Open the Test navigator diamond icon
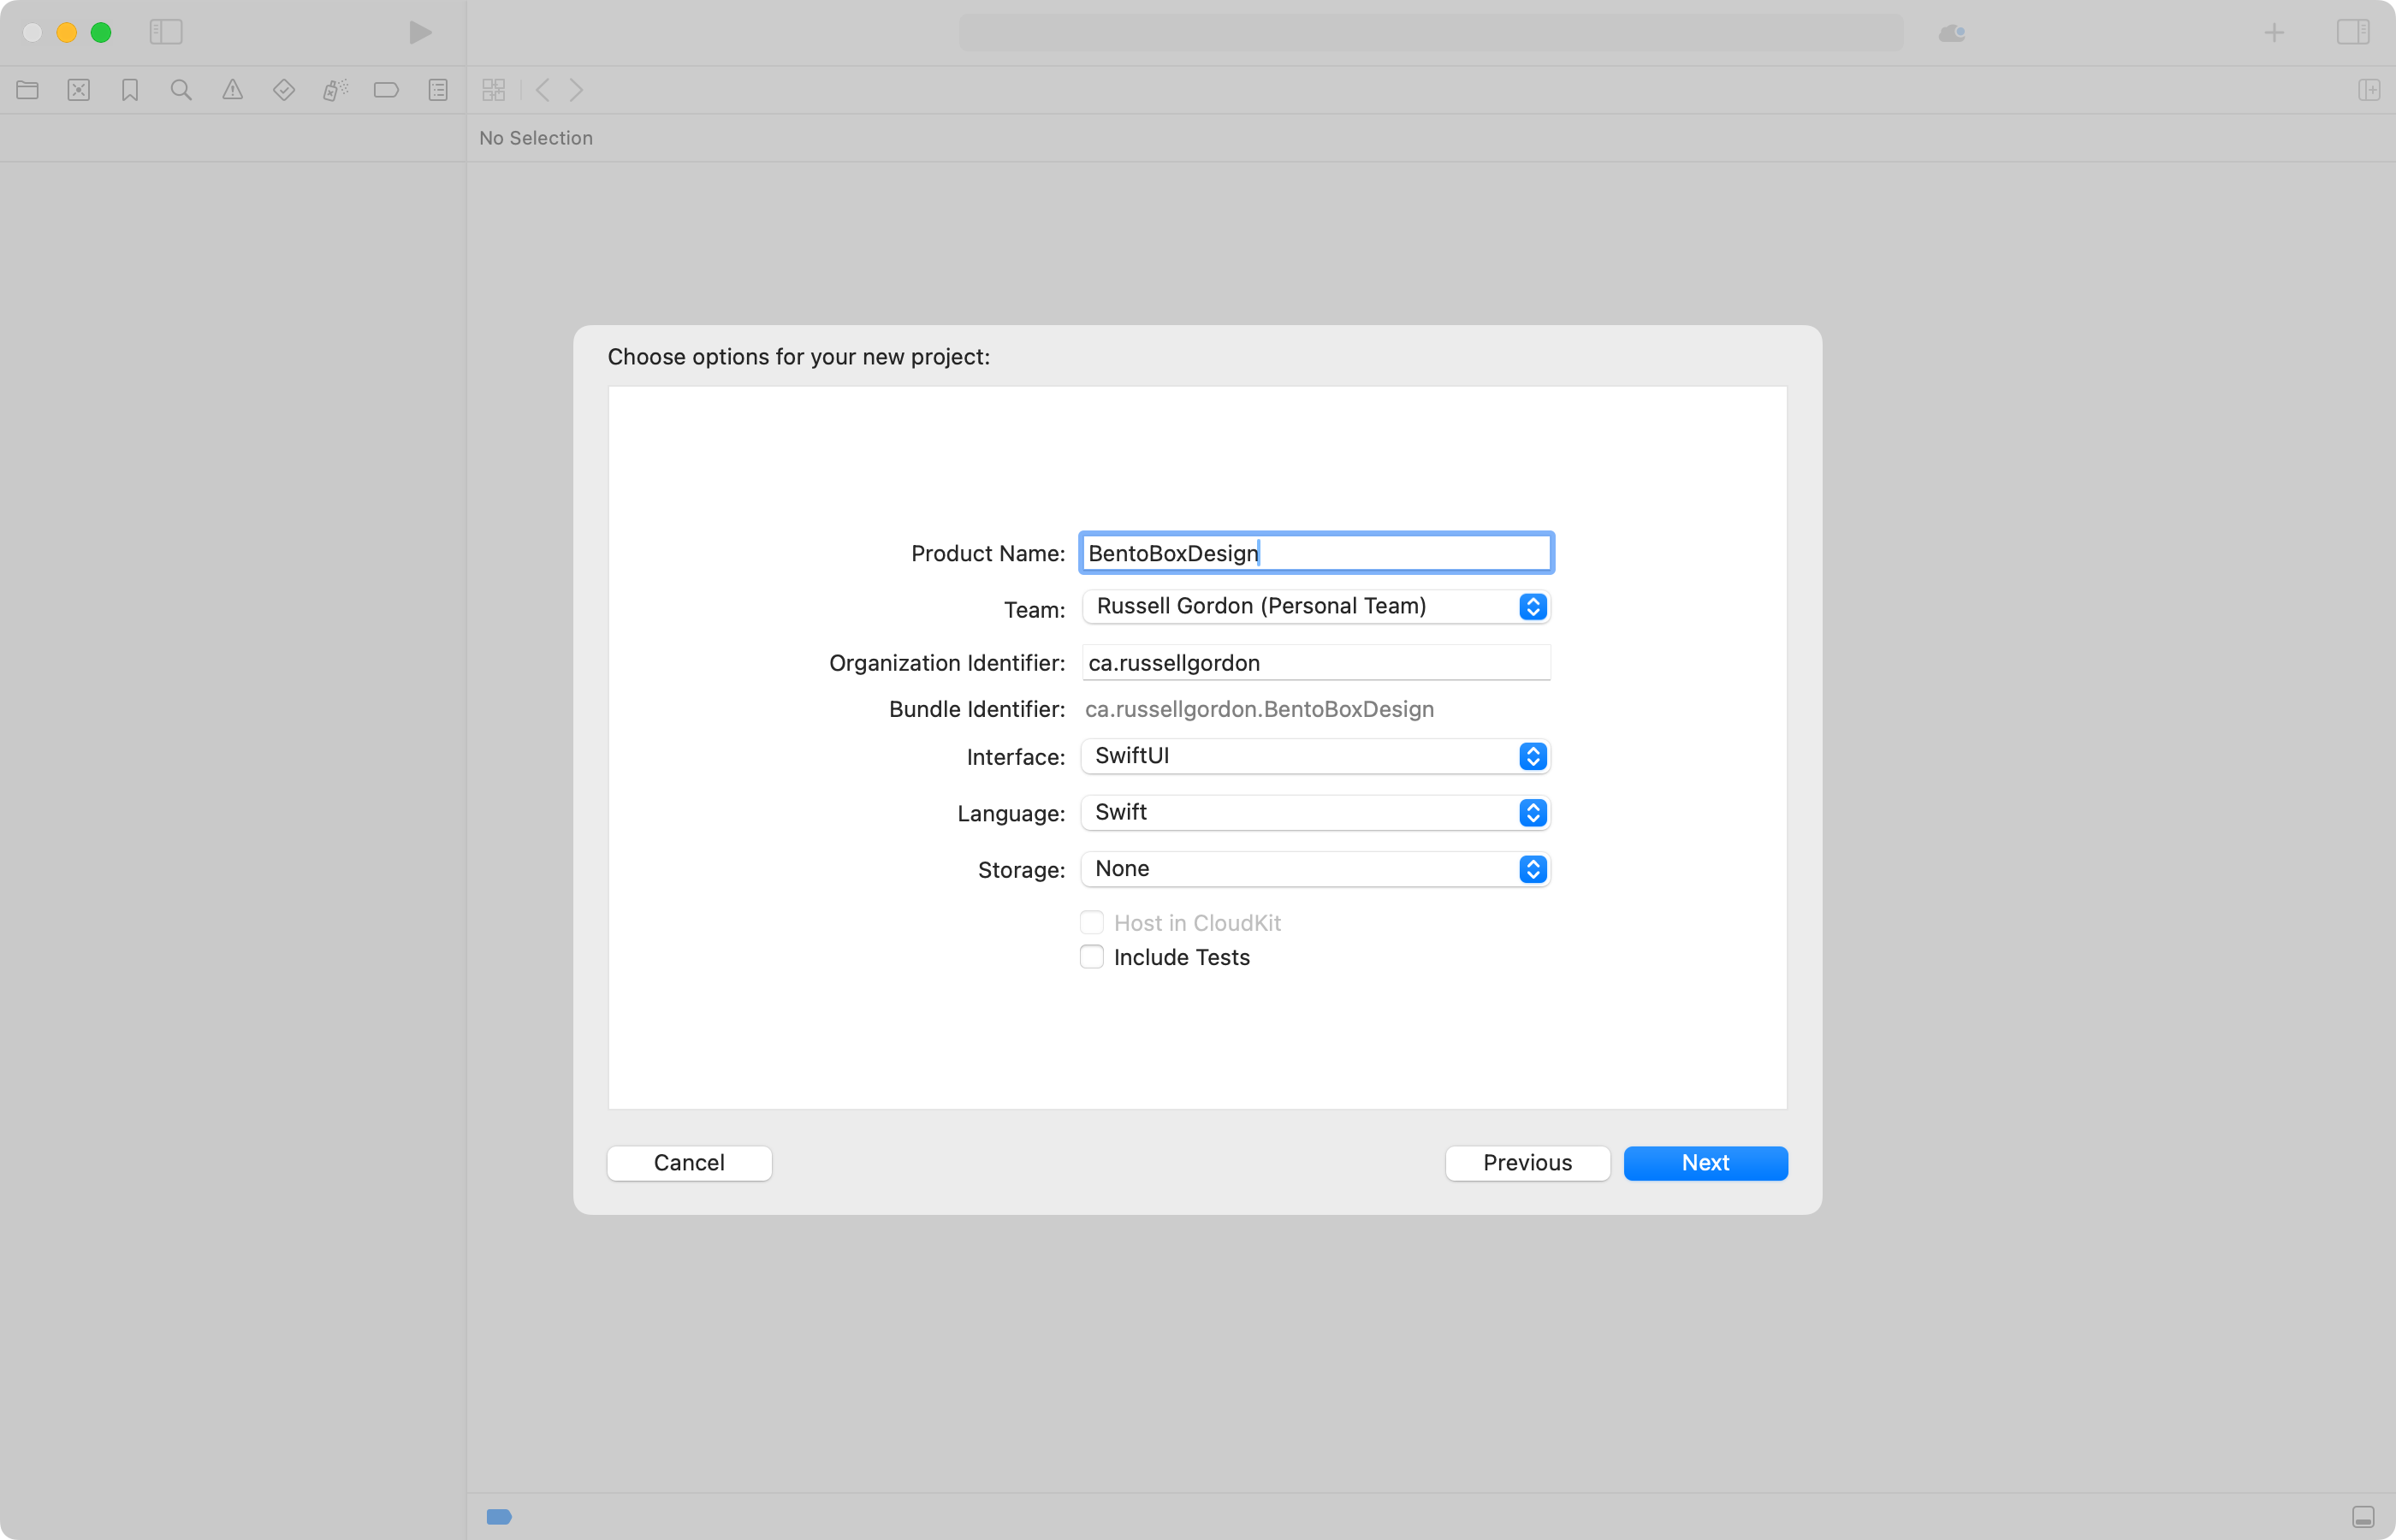 click(x=285, y=90)
